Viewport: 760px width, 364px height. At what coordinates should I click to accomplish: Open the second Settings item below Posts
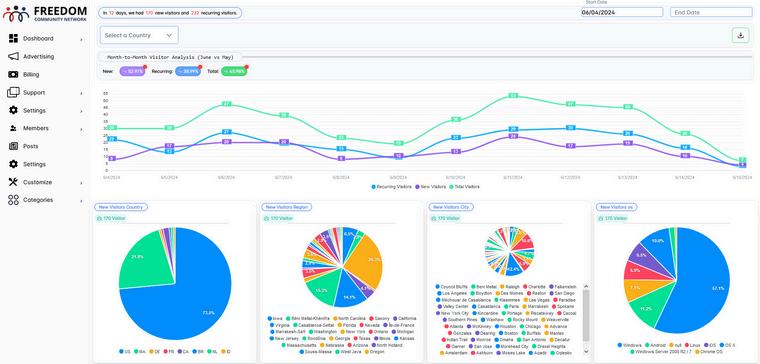[34, 164]
